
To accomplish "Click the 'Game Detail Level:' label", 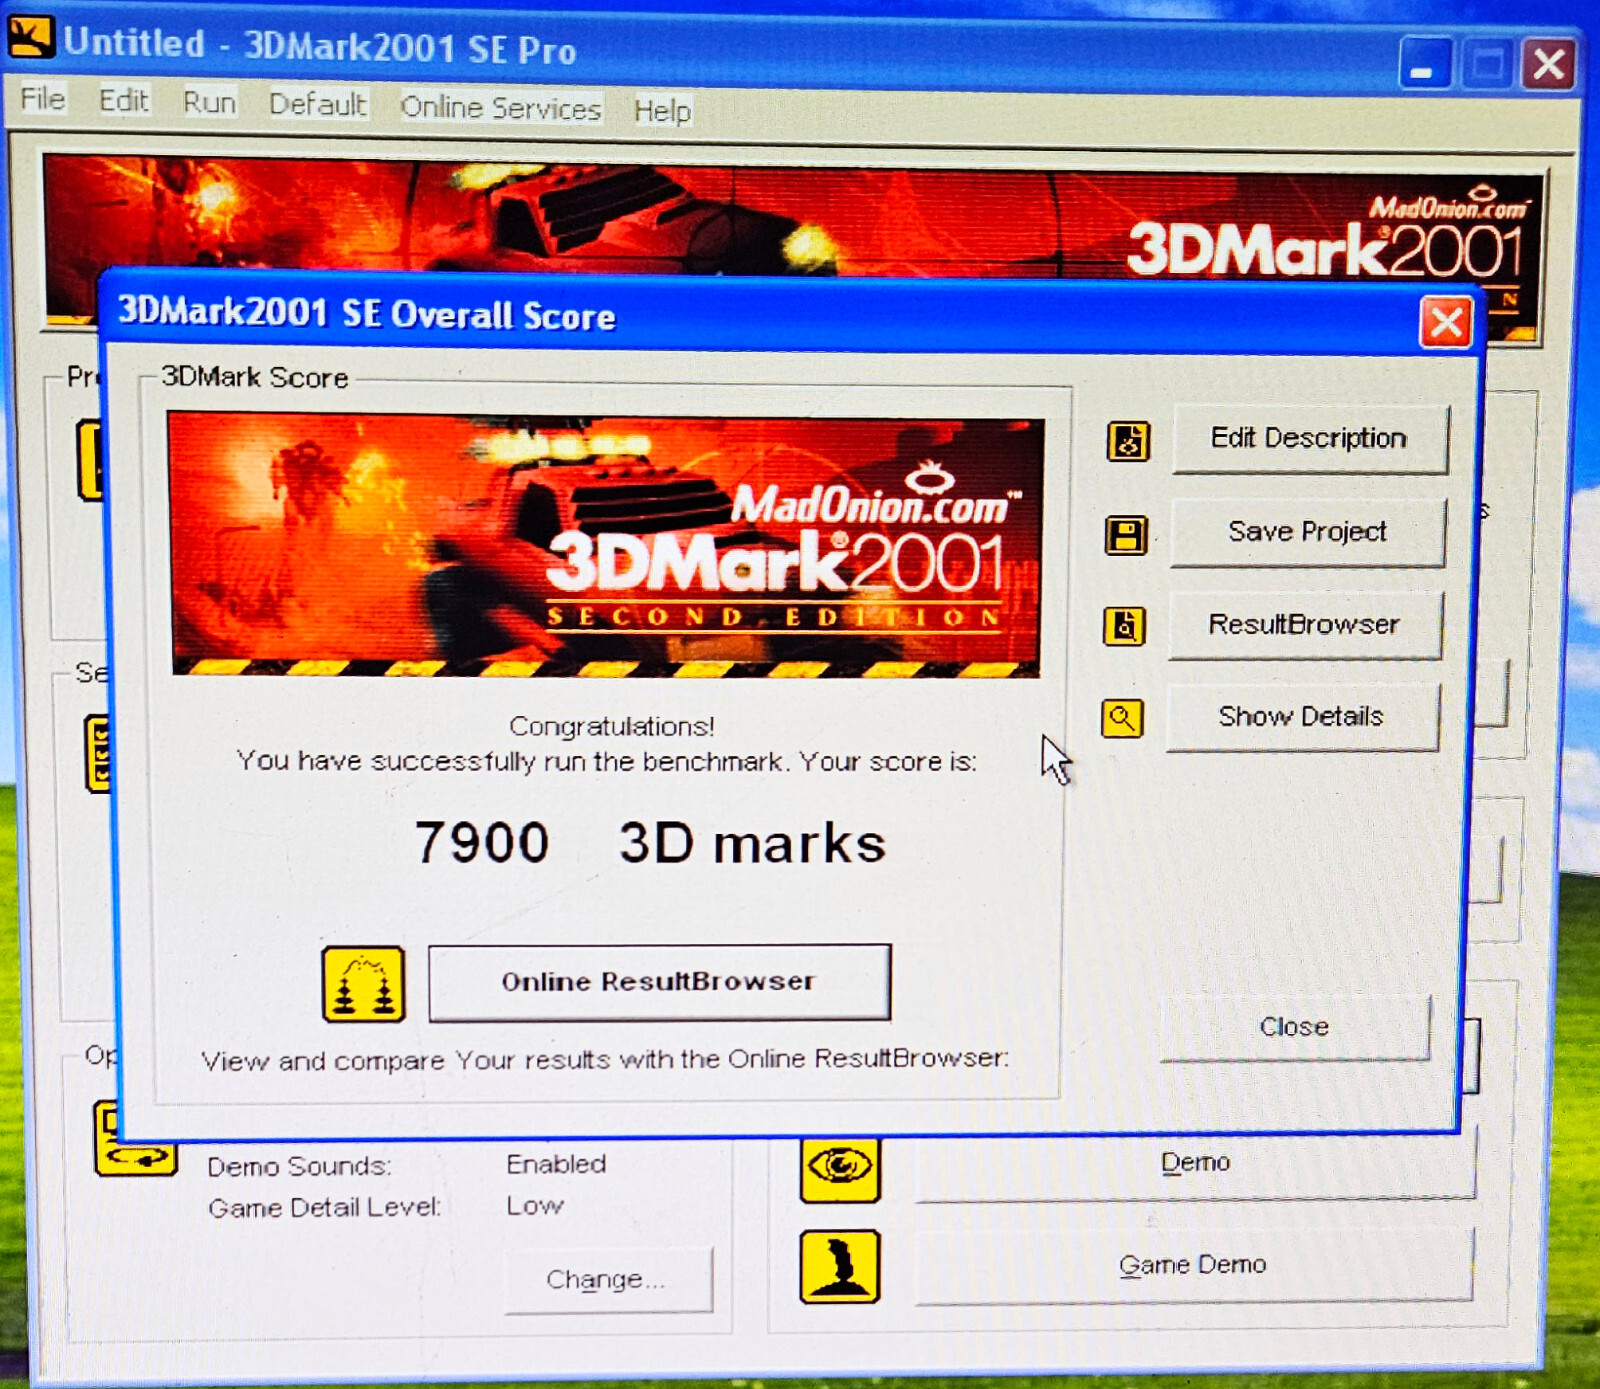I will [x=324, y=1208].
